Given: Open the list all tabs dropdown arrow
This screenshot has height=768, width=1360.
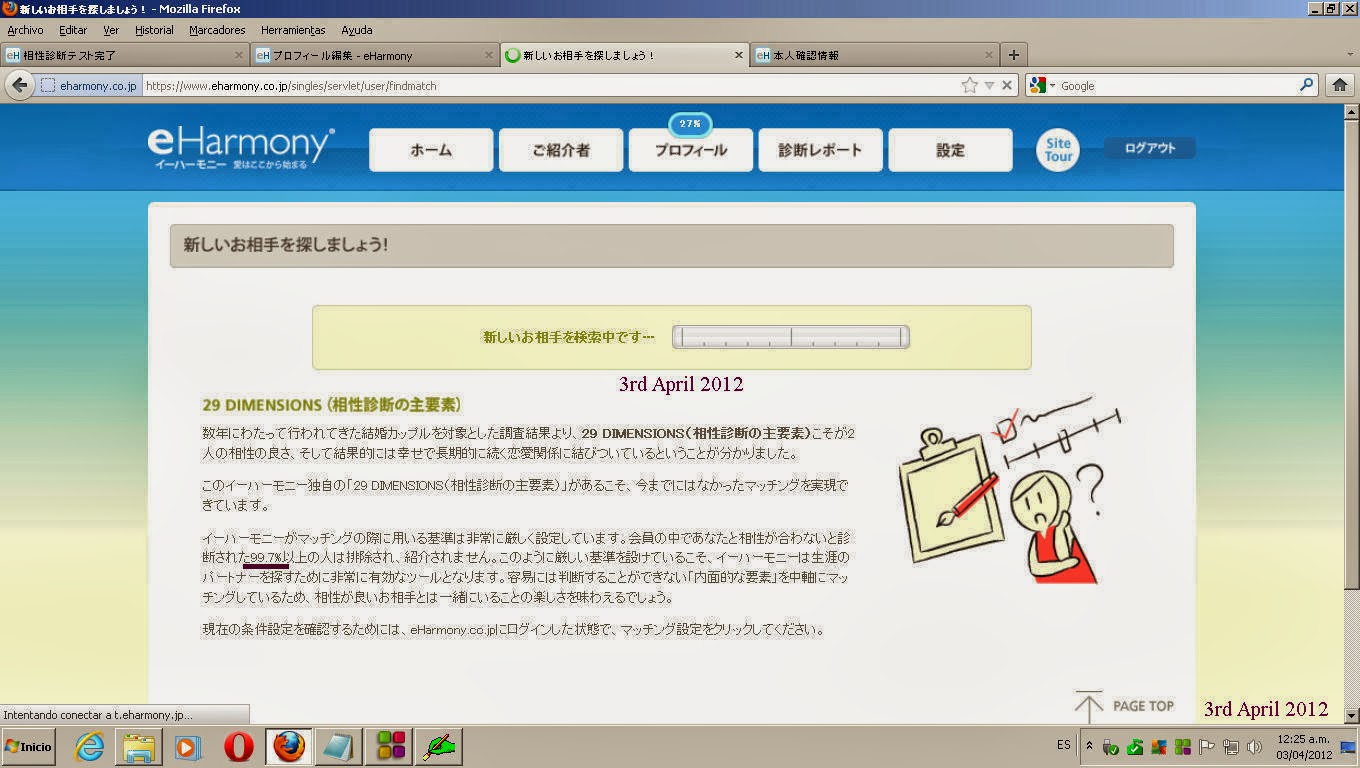Looking at the screenshot, I should coord(1350,55).
